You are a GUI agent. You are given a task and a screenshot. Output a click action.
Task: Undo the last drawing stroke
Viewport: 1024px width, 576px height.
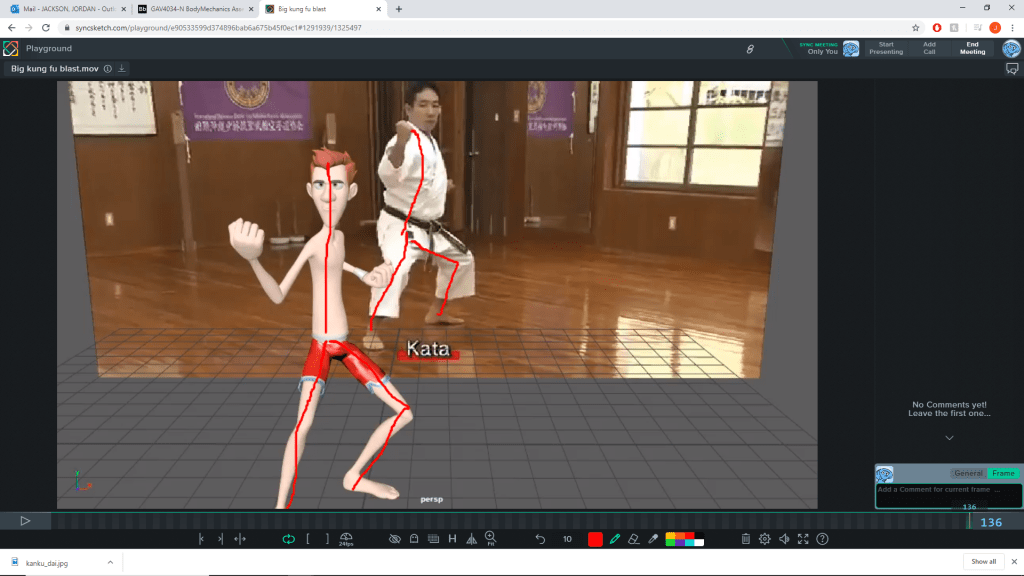coord(540,539)
